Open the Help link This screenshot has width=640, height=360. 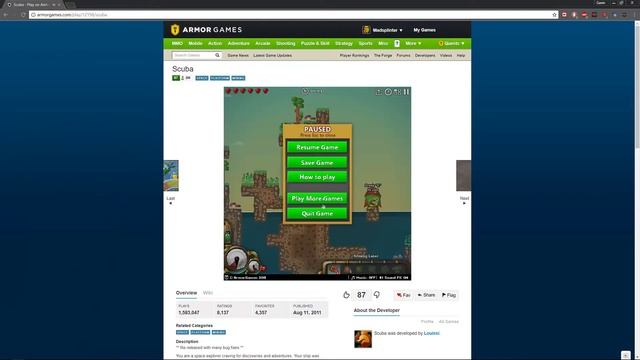[461, 56]
